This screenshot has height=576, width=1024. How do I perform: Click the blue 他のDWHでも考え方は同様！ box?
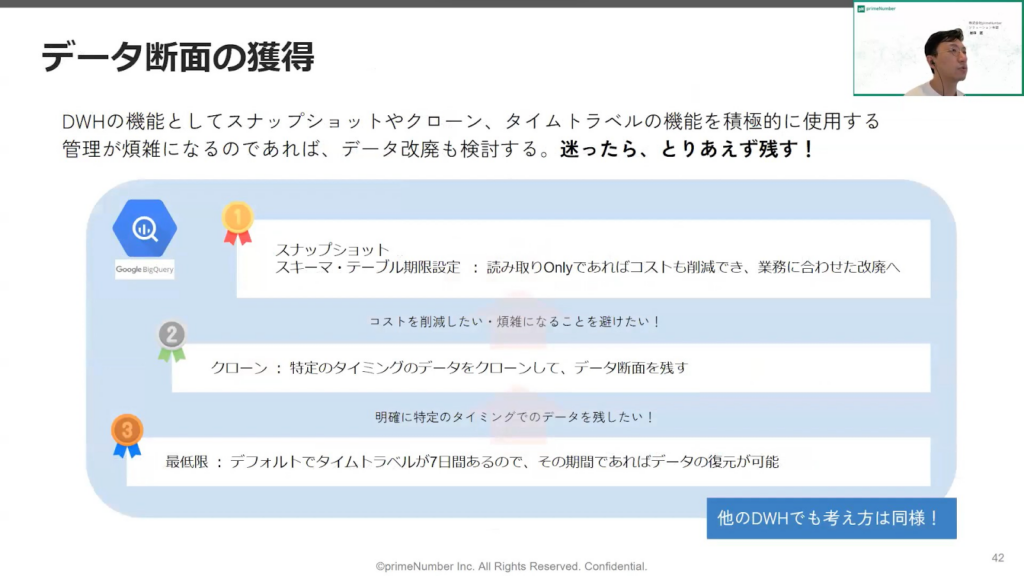click(831, 518)
